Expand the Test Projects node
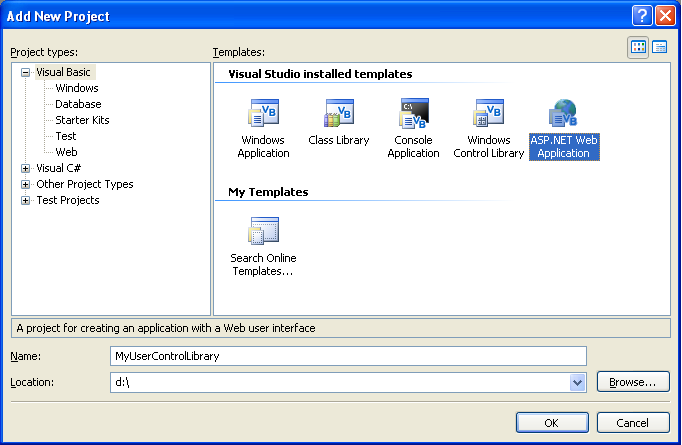 click(25, 200)
